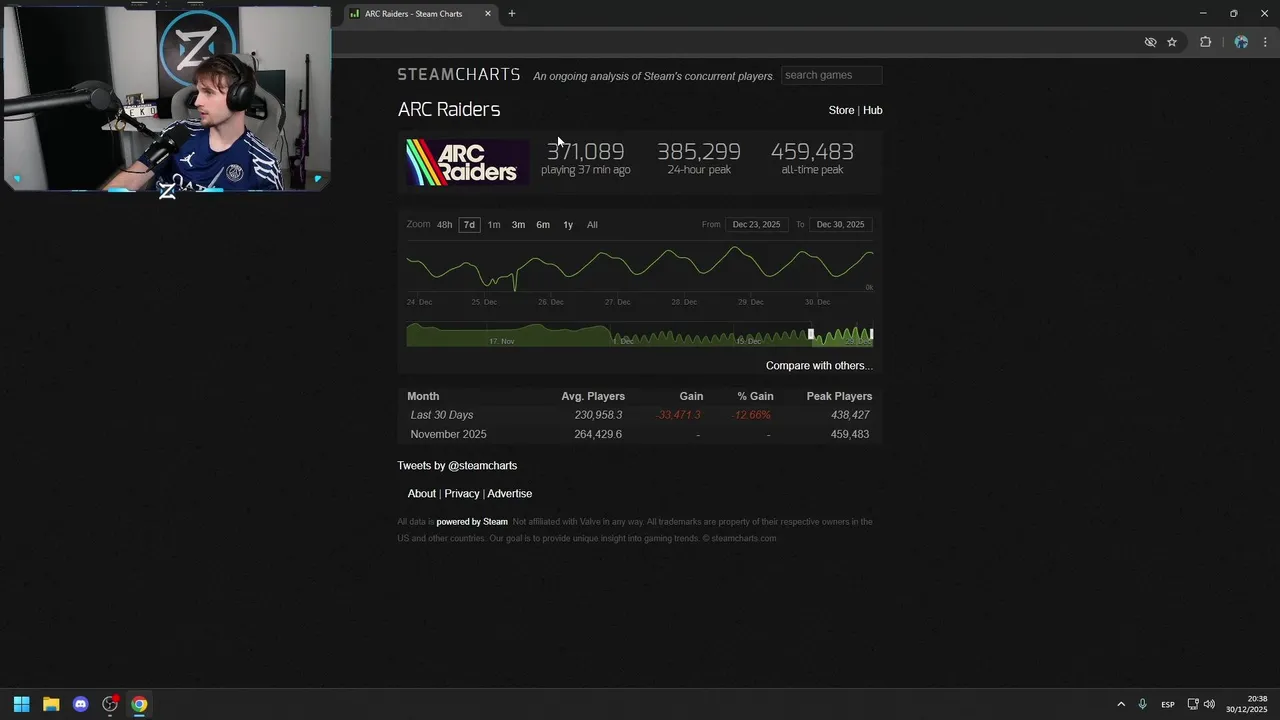
Task: Open the SteamCharts home logo
Action: click(459, 75)
